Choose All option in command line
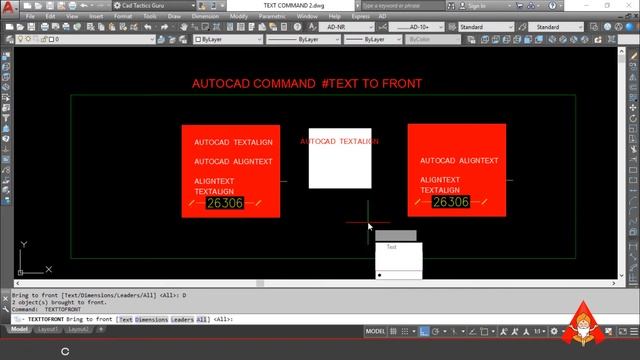640x360 pixels. 202,319
